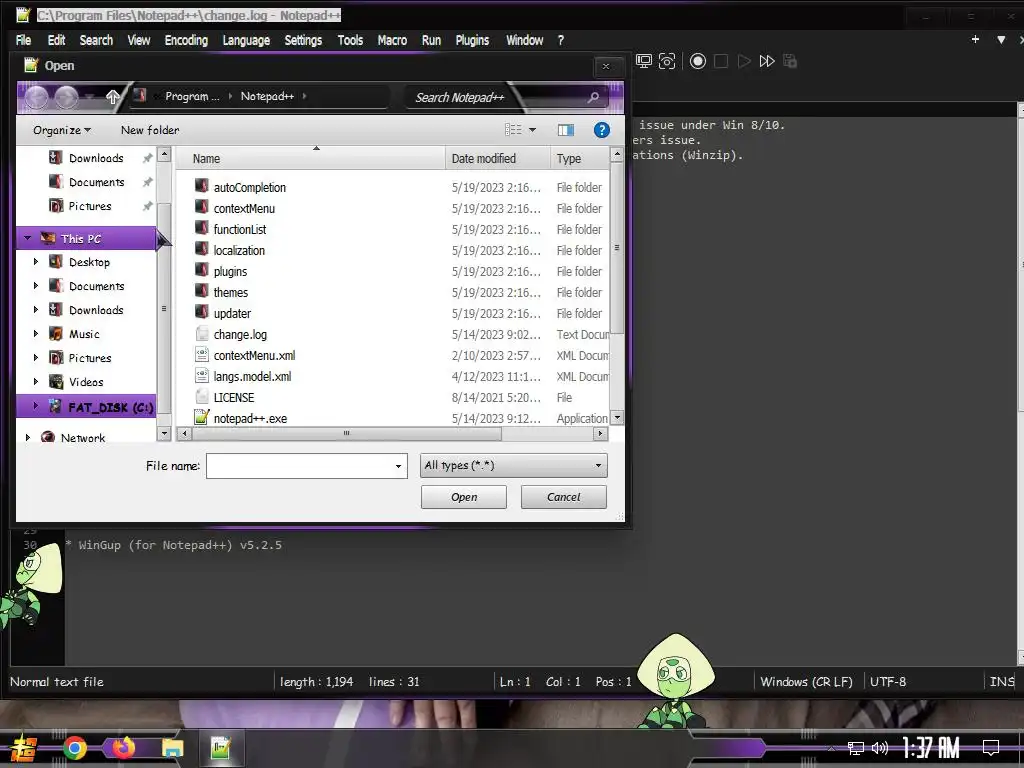Screen dimensions: 1024x768
Task: Click the stop recording square icon
Action: (x=721, y=61)
